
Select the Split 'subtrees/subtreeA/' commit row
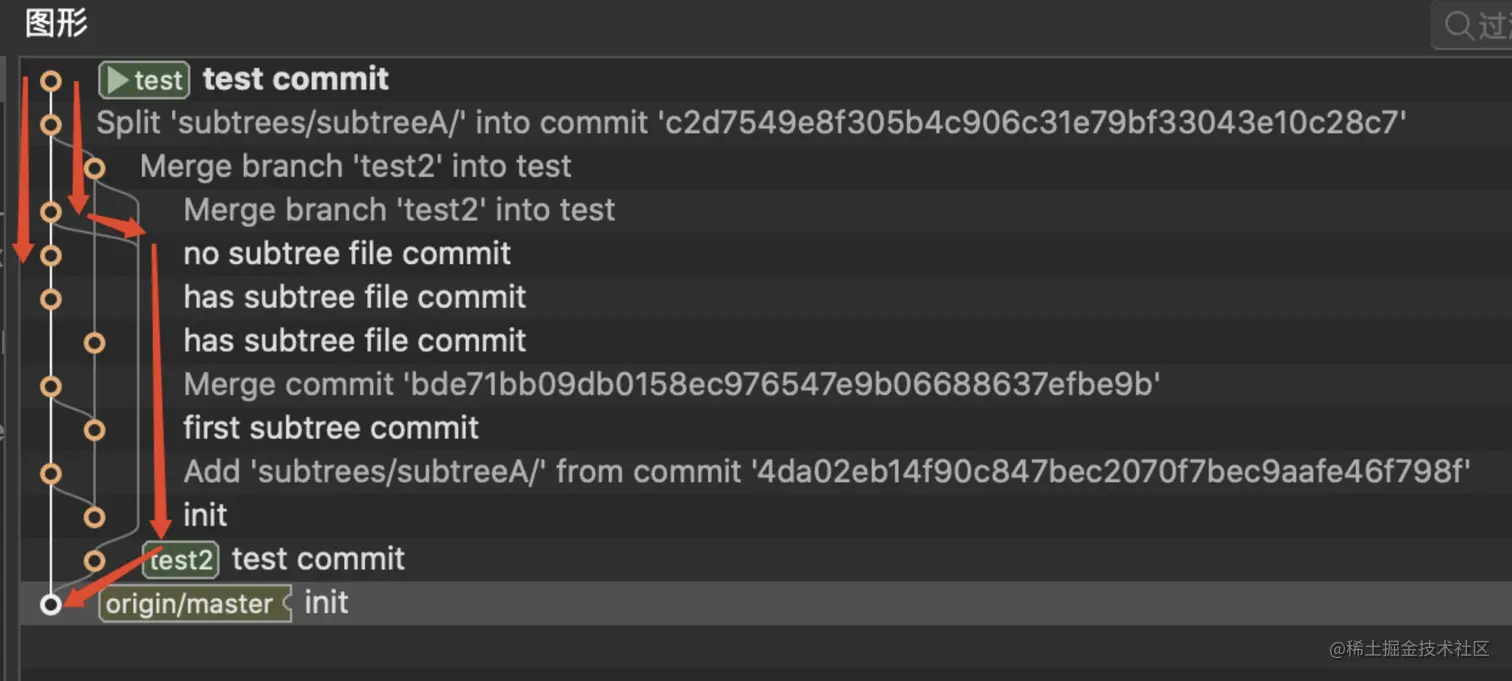tap(766, 123)
